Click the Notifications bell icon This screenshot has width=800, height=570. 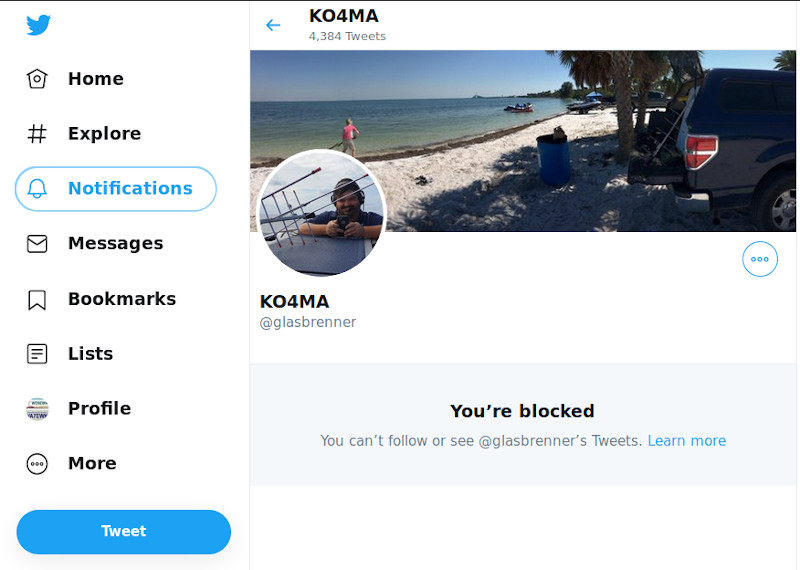[x=37, y=189]
